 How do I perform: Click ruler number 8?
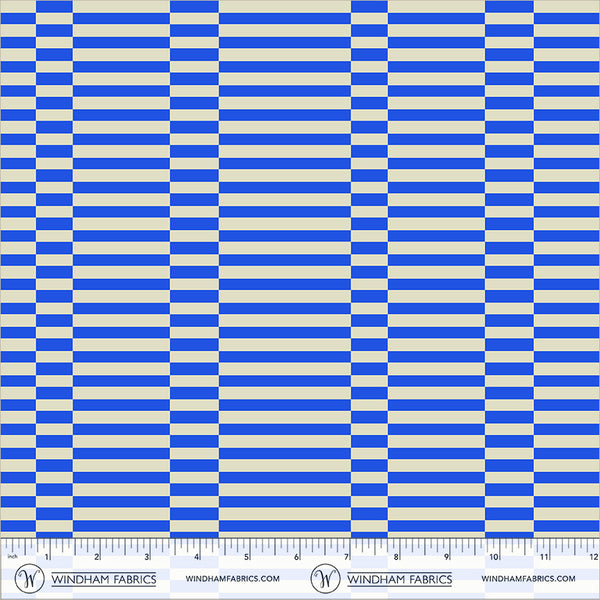pyautogui.click(x=396, y=557)
